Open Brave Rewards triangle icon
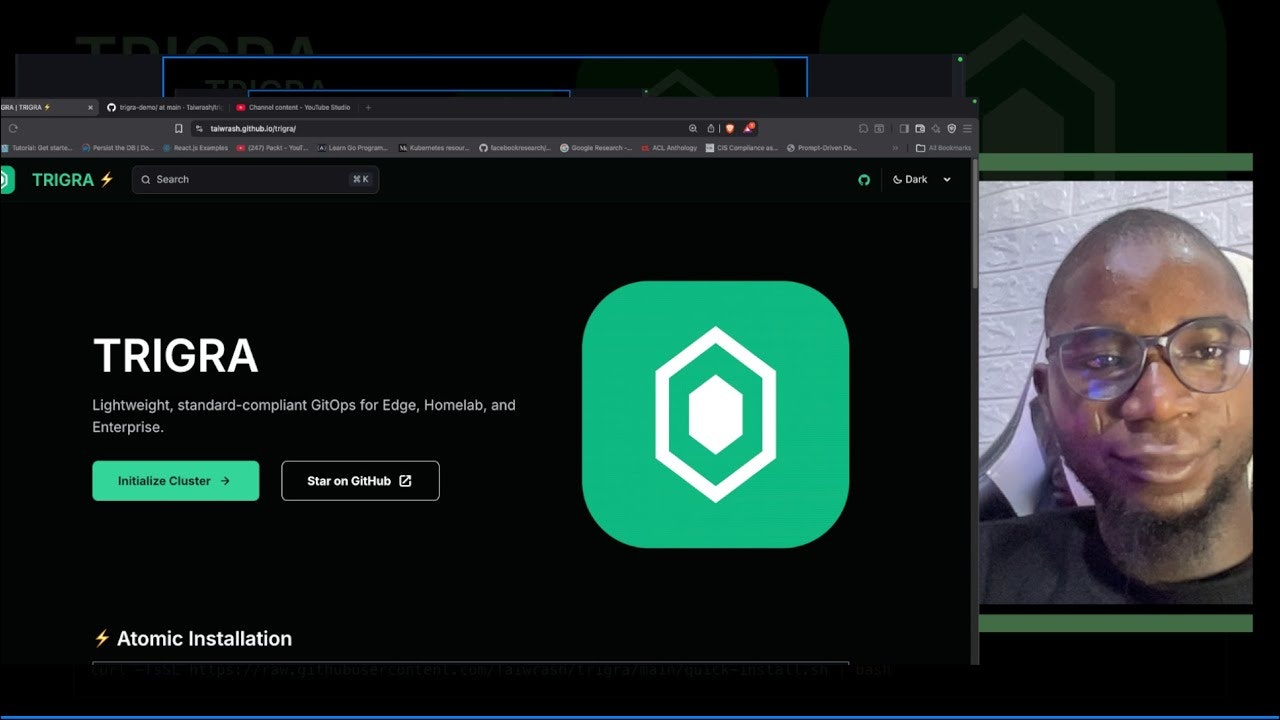Screen dimensions: 1280x720 click(749, 127)
